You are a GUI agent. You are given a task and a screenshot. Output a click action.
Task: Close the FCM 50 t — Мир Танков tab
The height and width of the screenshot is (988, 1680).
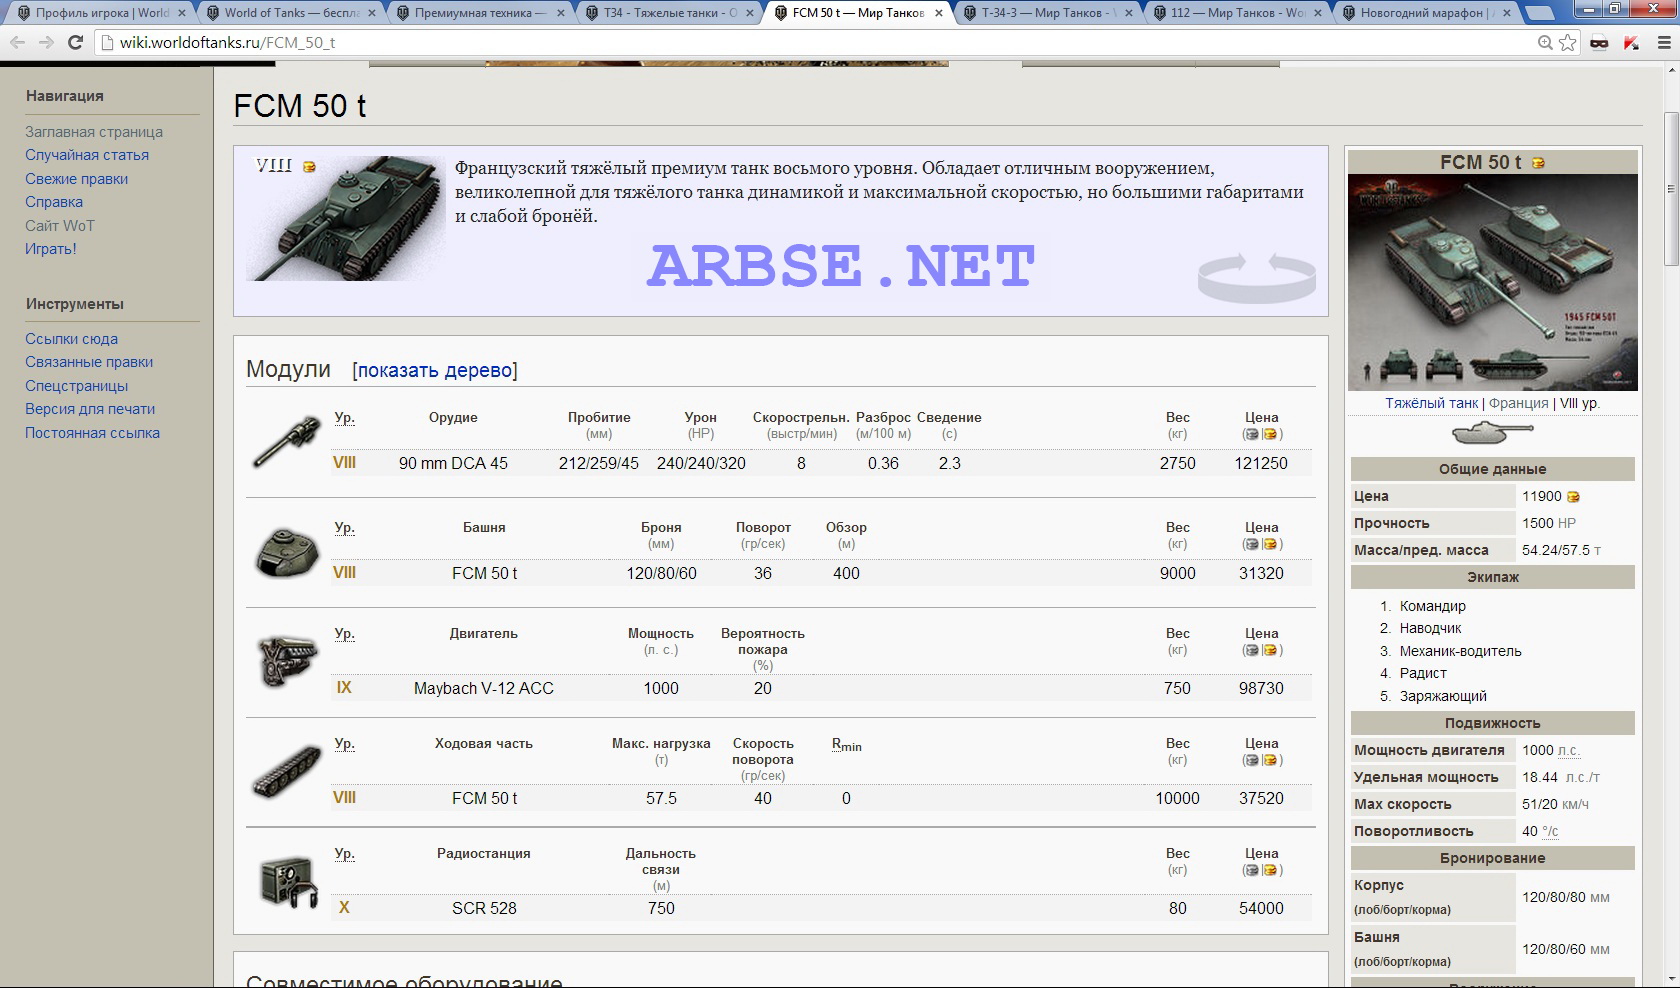pos(938,13)
